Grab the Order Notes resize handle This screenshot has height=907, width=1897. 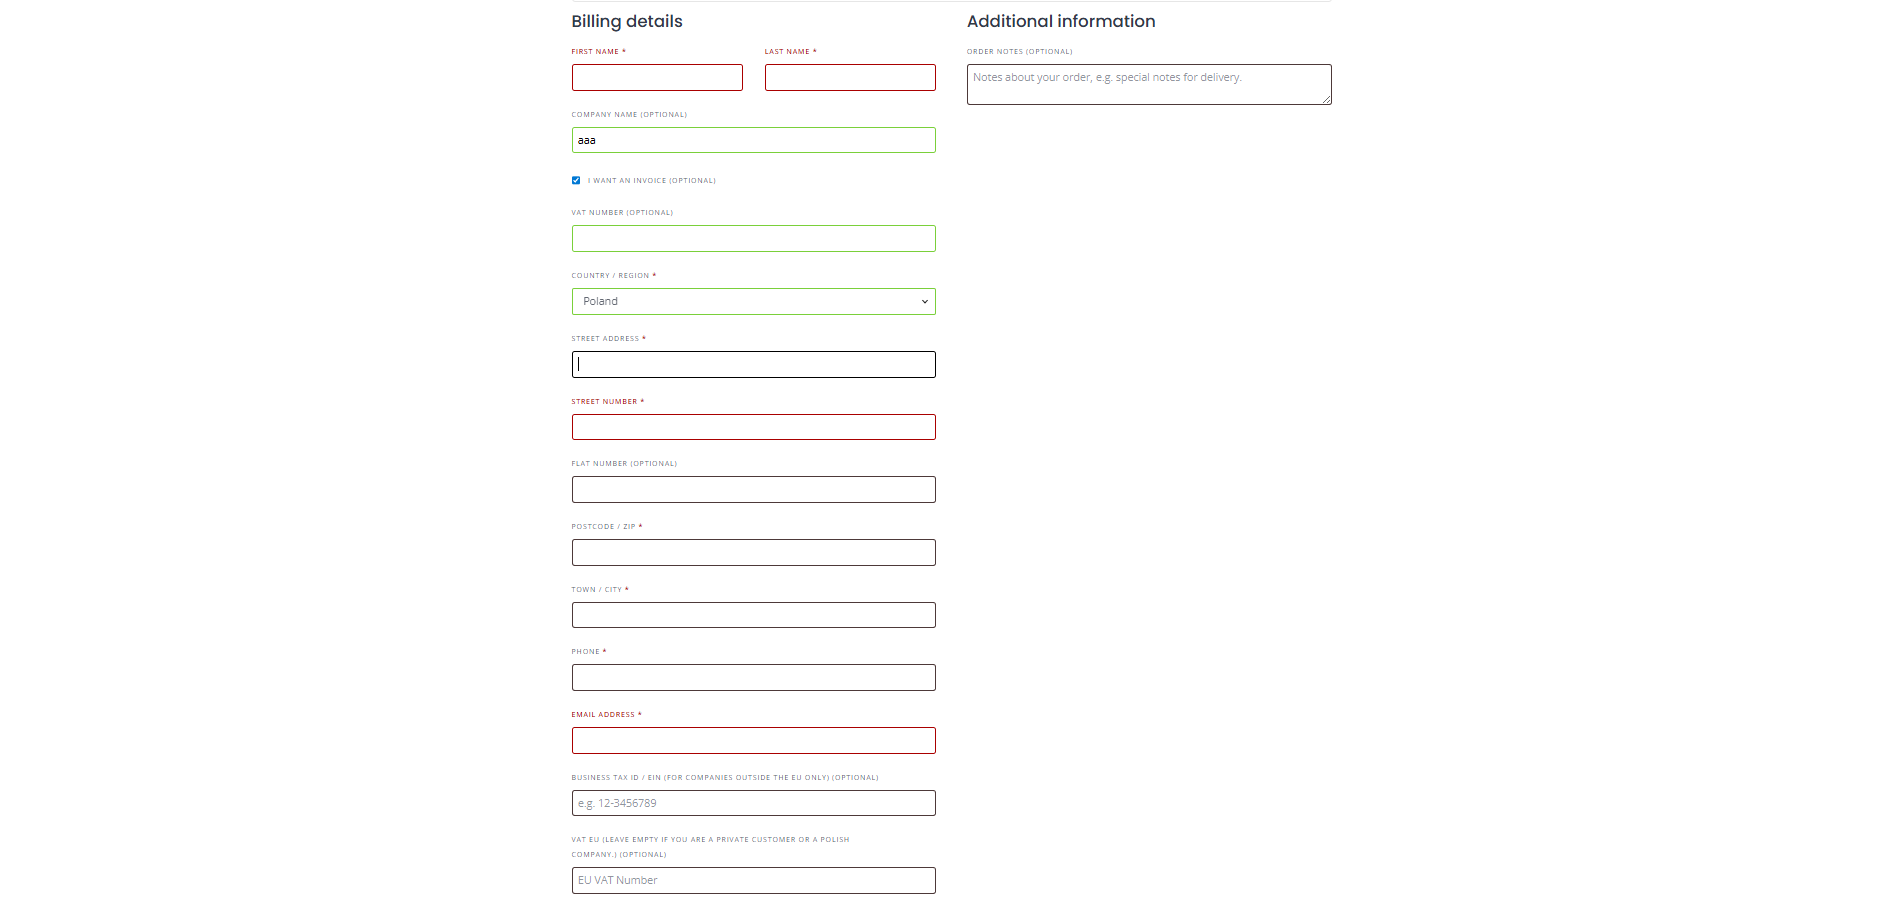tap(1327, 100)
